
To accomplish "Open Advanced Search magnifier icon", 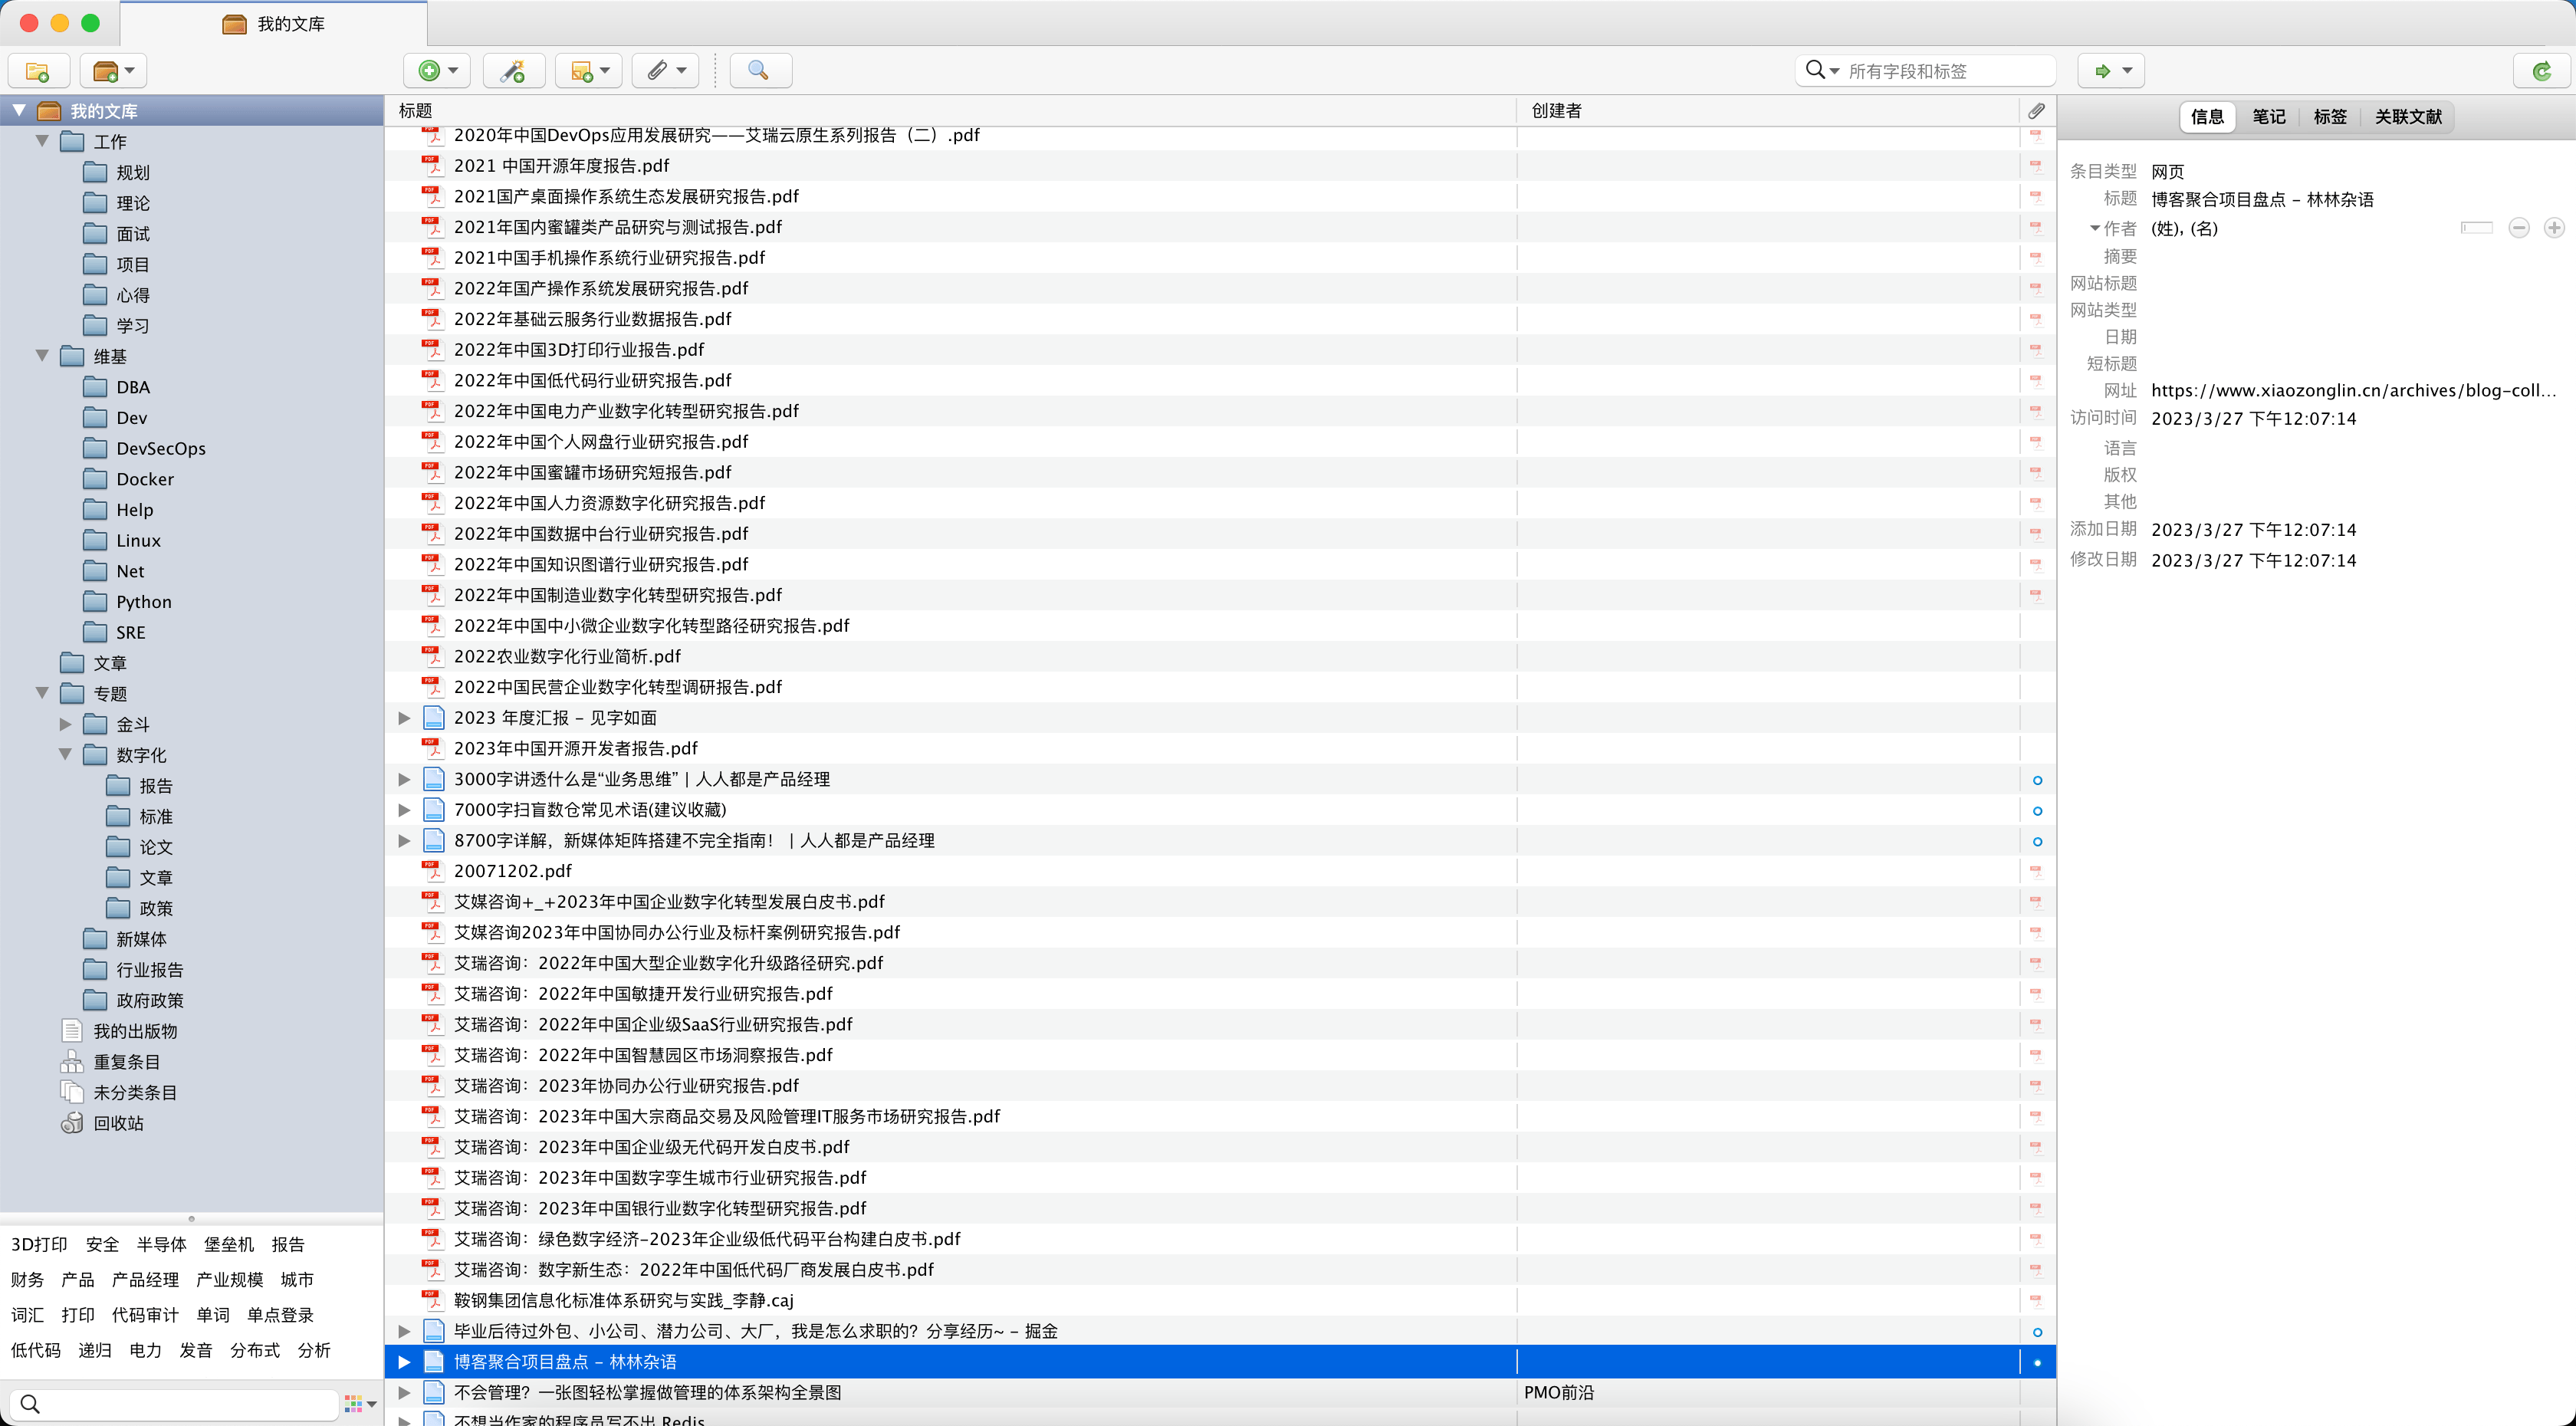I will click(x=759, y=71).
